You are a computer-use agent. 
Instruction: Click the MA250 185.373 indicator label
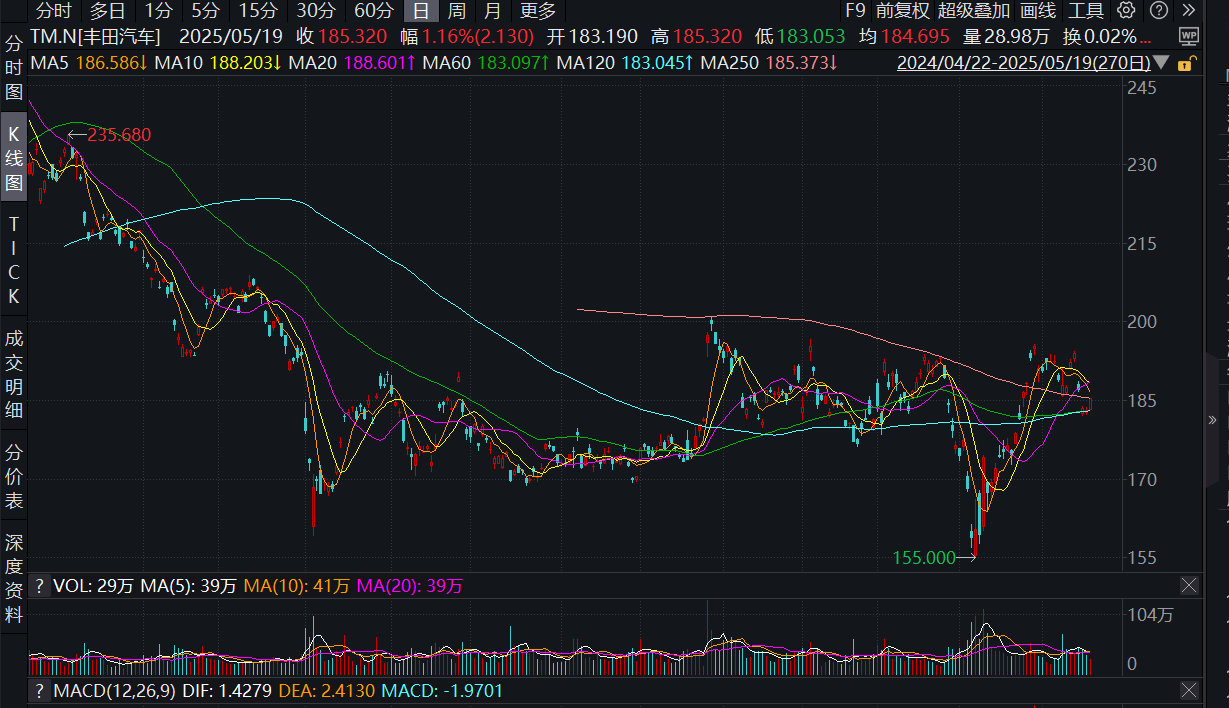pos(768,63)
